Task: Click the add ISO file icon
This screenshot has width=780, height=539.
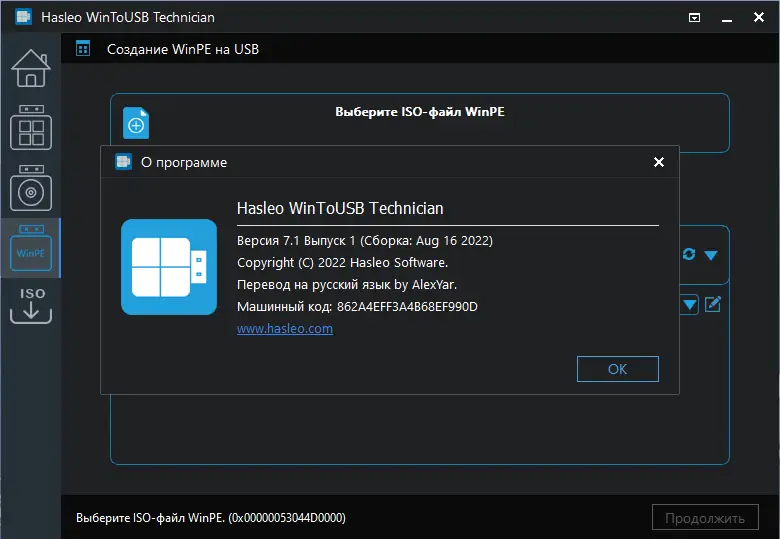Action: [136, 124]
